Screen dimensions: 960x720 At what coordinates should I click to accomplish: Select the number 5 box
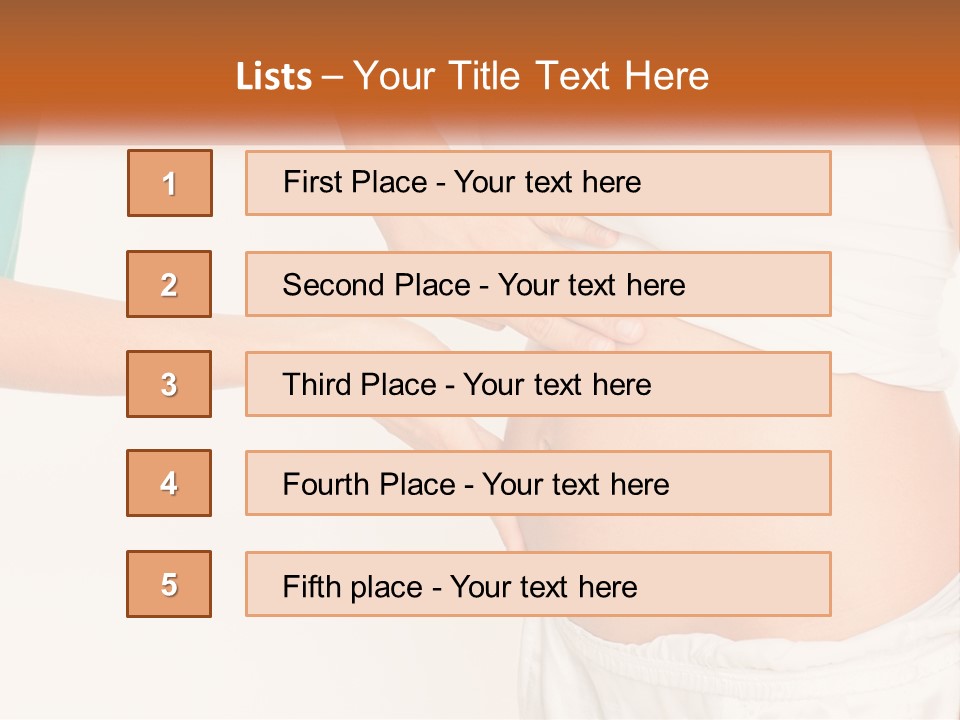[169, 584]
